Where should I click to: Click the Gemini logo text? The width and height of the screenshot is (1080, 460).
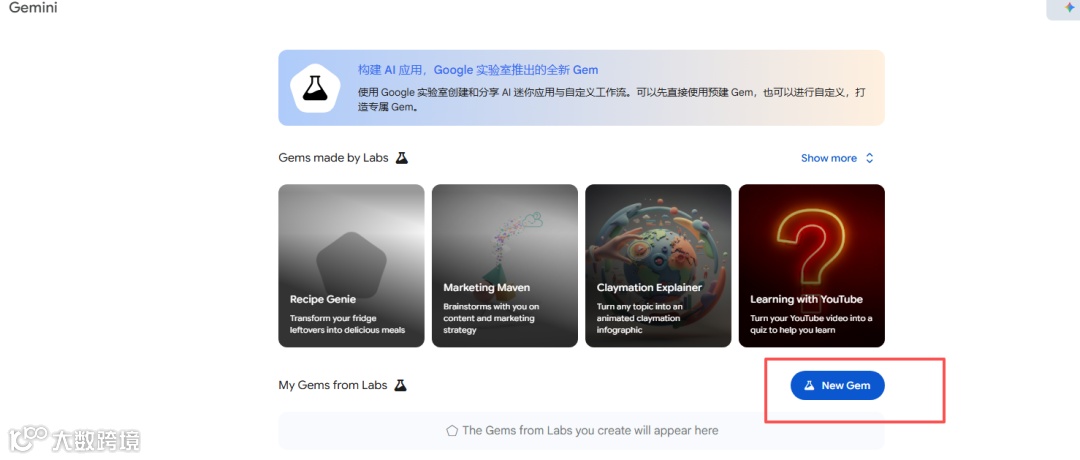point(33,8)
